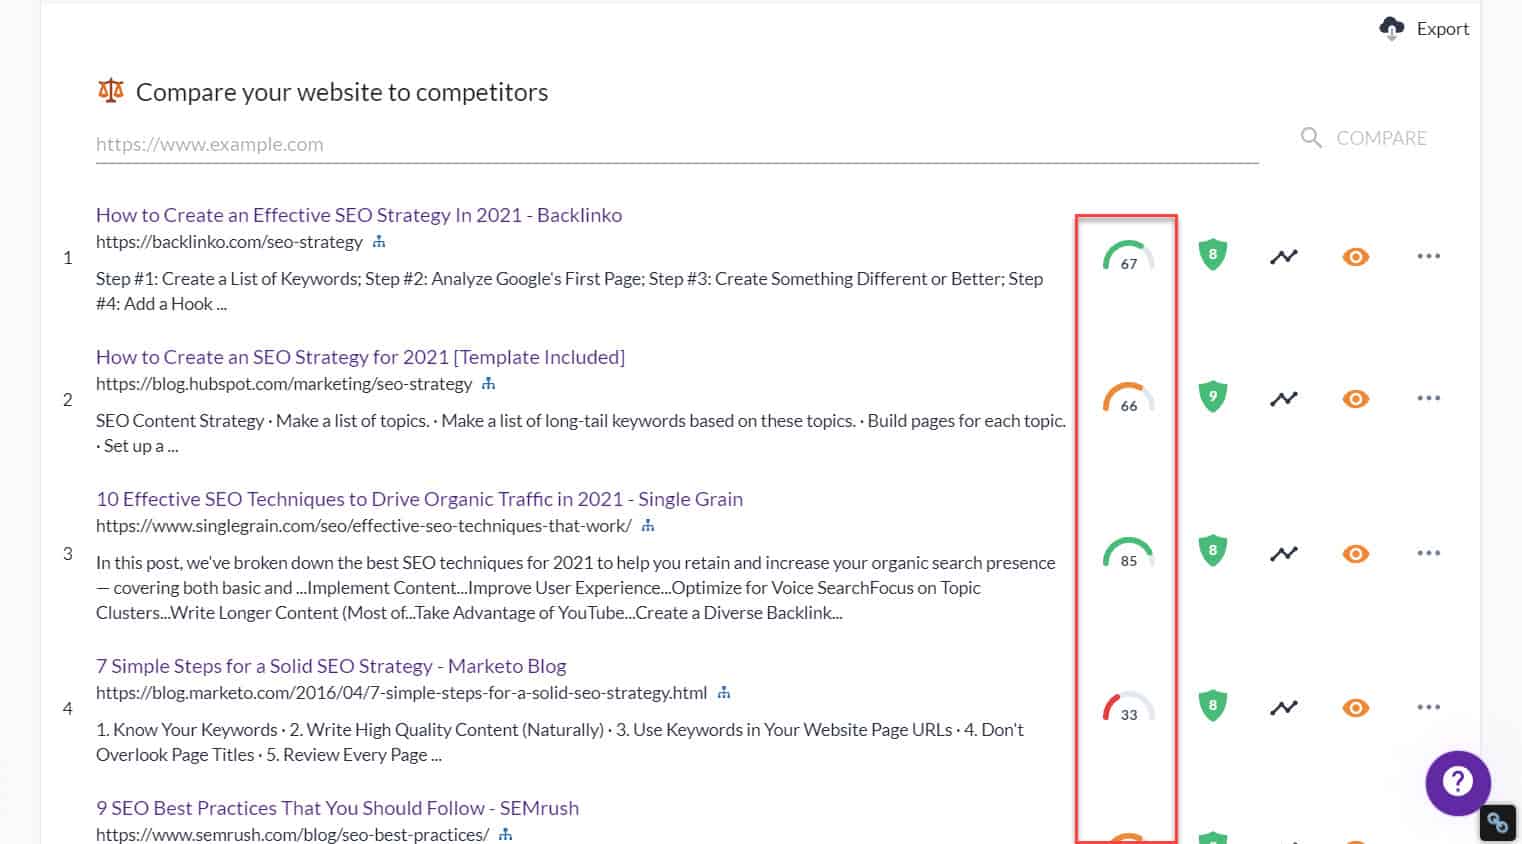Click the 67 score gauge for Backlinko

[1127, 258]
